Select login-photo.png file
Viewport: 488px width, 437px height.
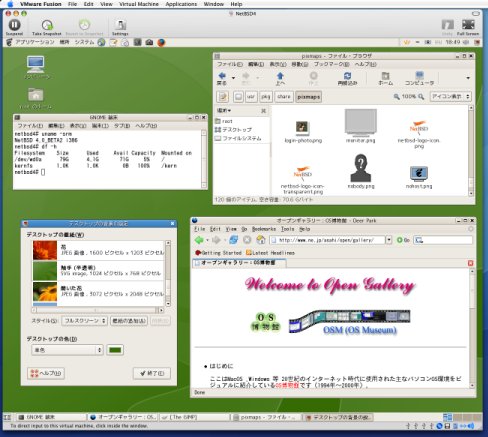coord(303,132)
